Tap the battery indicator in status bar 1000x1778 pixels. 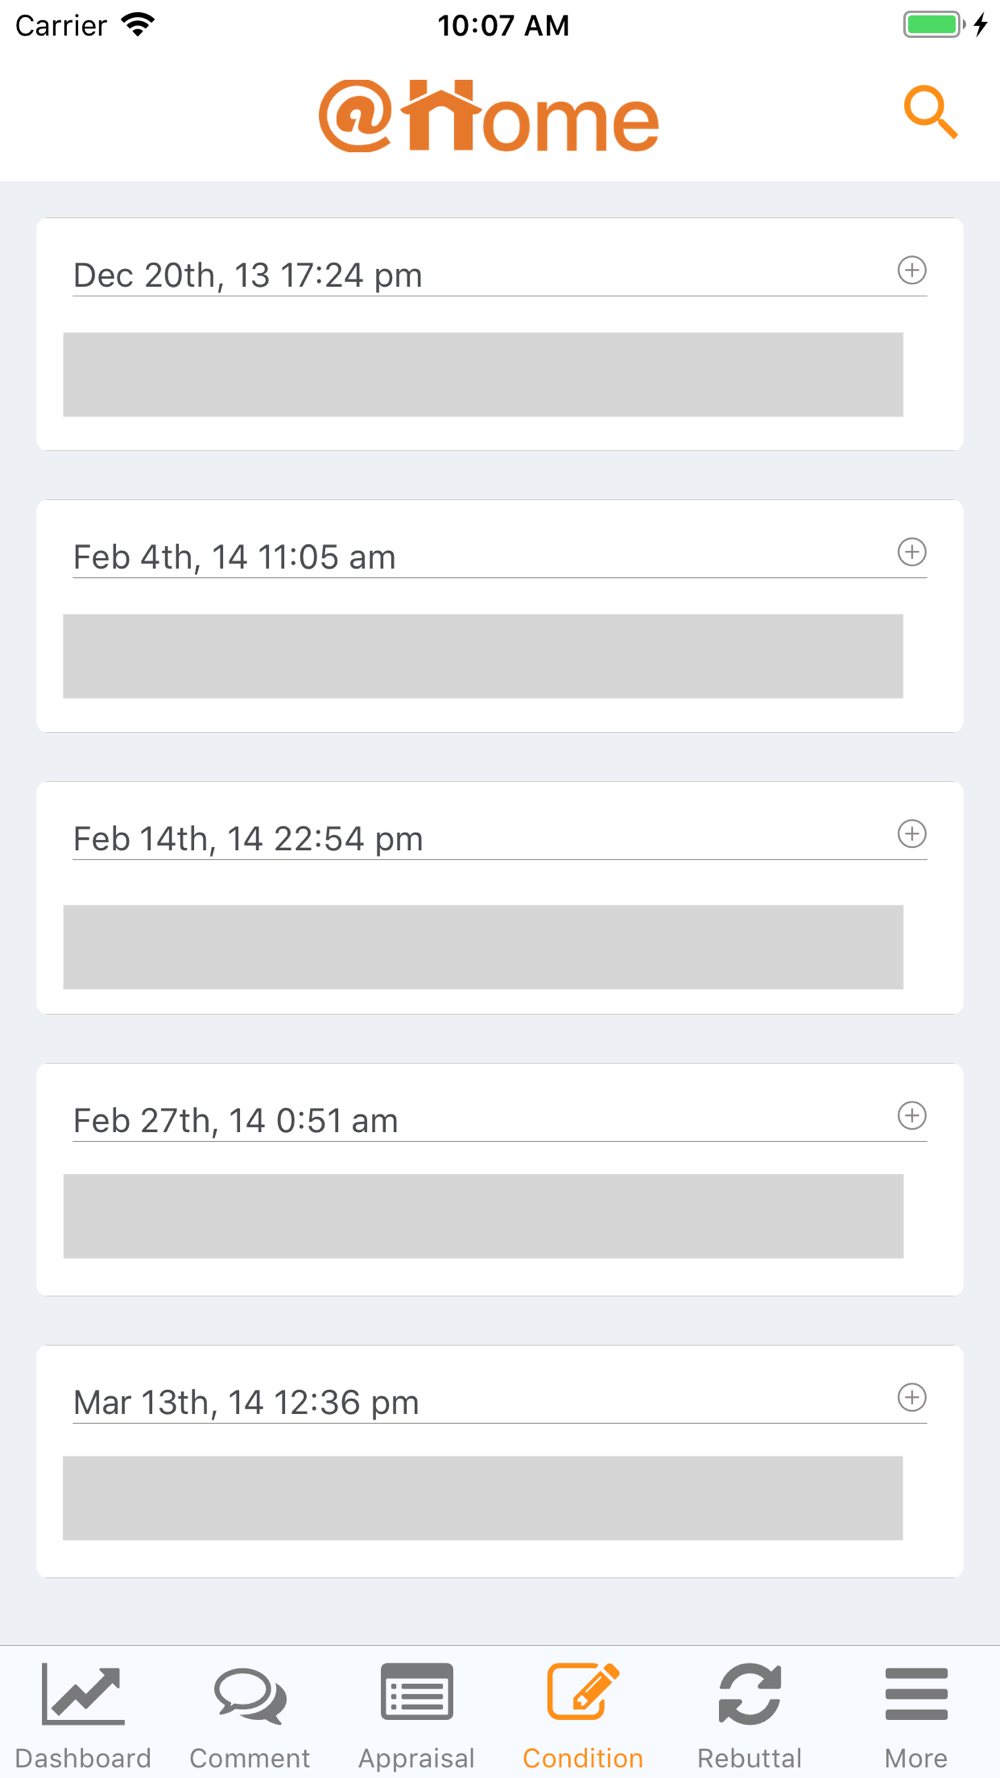pos(933,25)
